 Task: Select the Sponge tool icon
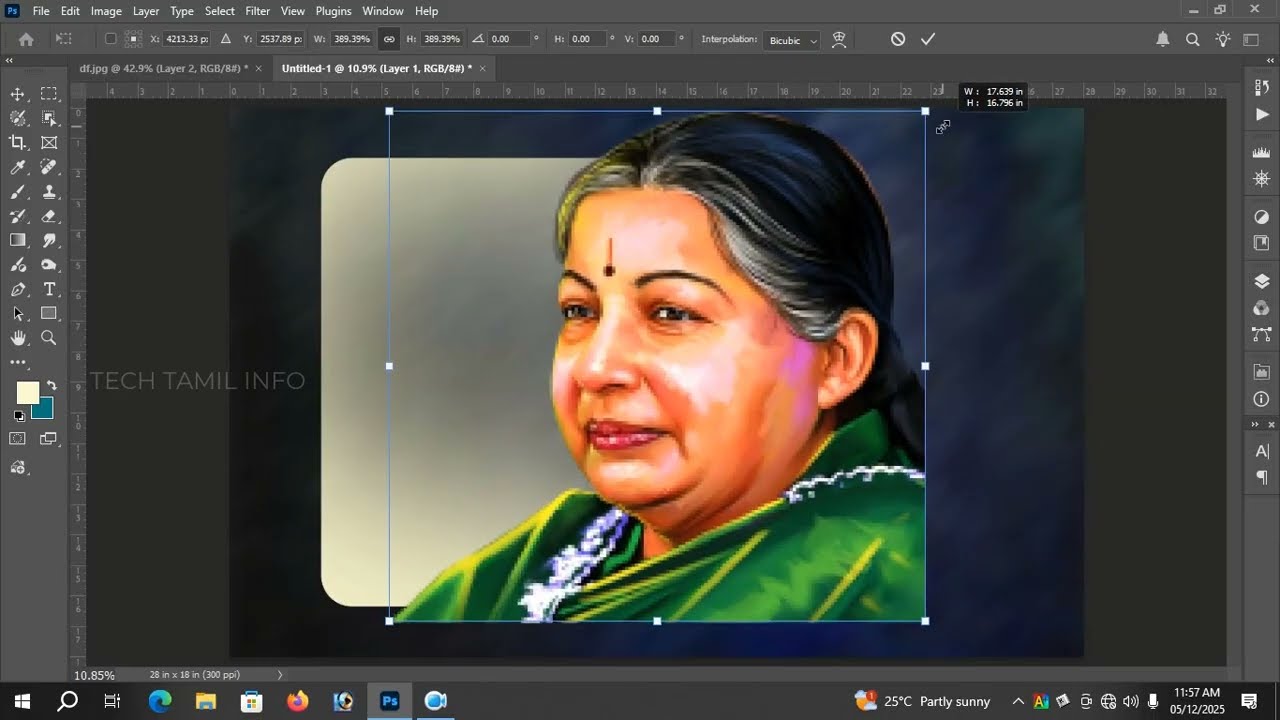click(x=48, y=265)
